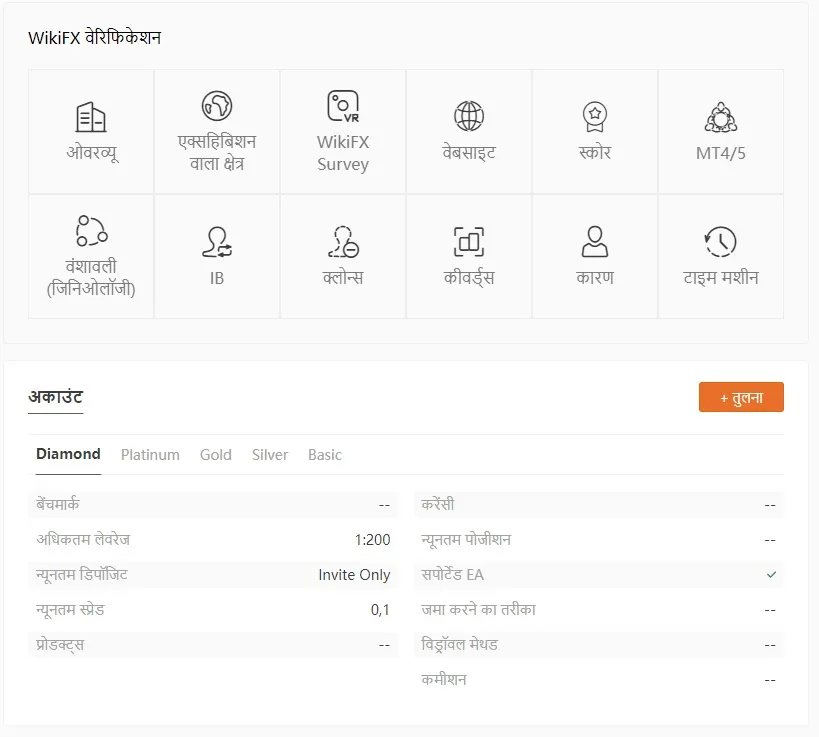Image resolution: width=819 pixels, height=737 pixels.
Task: Open the कारण person icon
Action: click(x=595, y=241)
